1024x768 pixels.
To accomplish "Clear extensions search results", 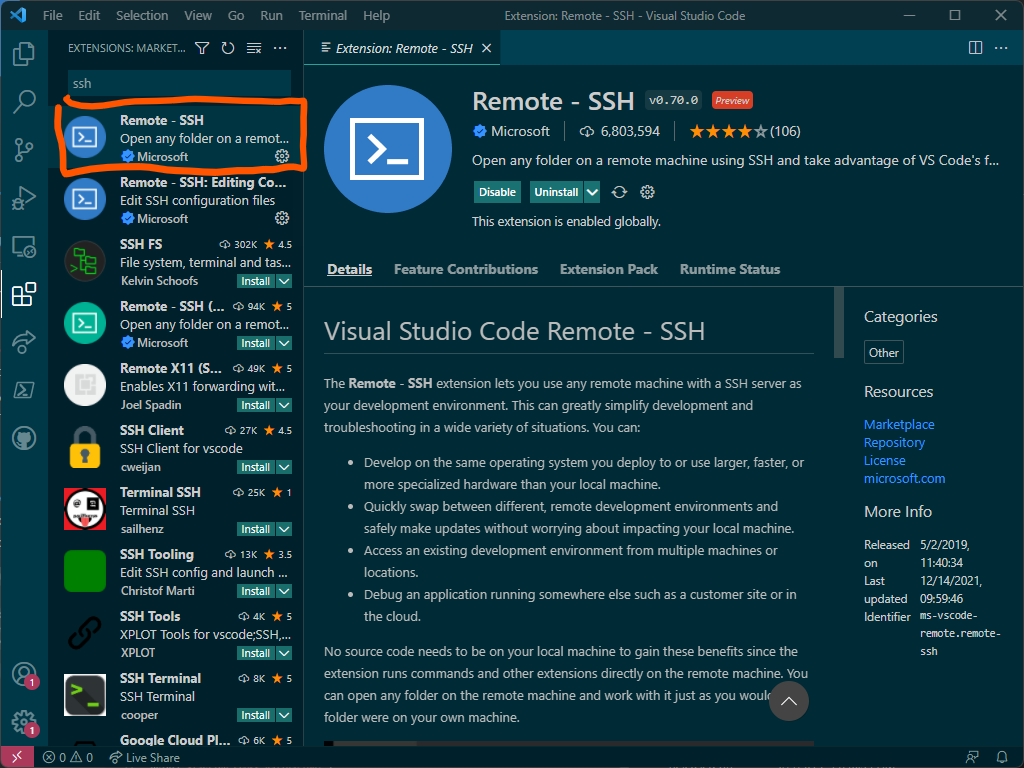I will [x=254, y=48].
